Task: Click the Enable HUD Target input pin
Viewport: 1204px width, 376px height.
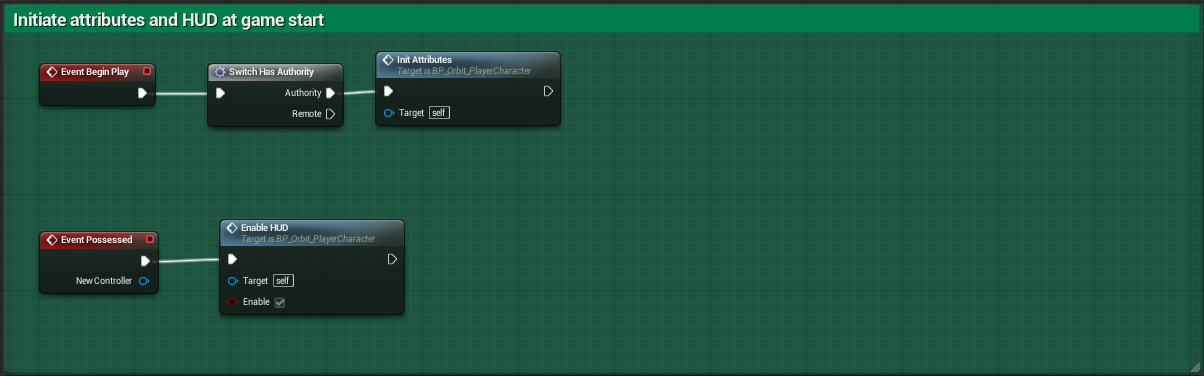Action: (x=232, y=281)
